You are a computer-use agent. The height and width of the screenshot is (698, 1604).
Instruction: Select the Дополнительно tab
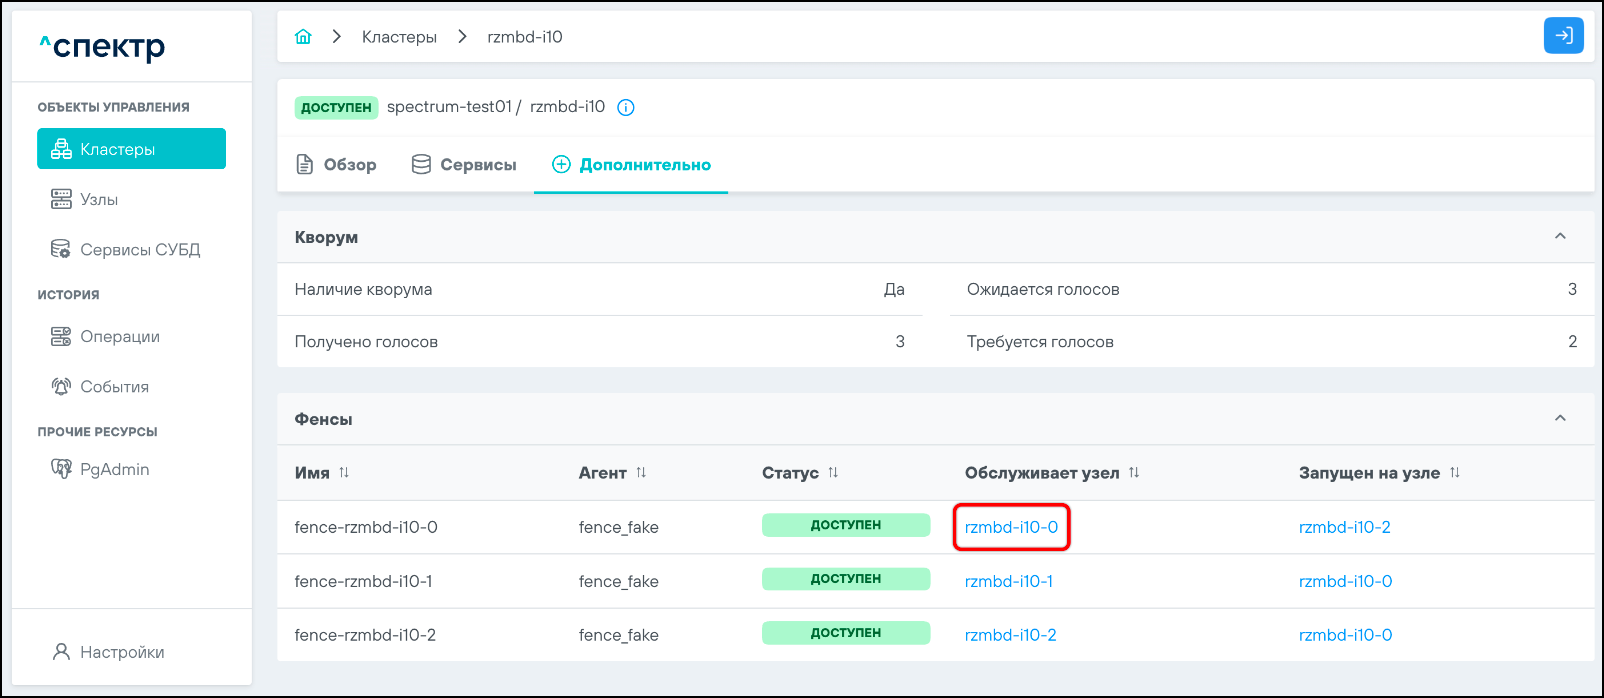[631, 165]
